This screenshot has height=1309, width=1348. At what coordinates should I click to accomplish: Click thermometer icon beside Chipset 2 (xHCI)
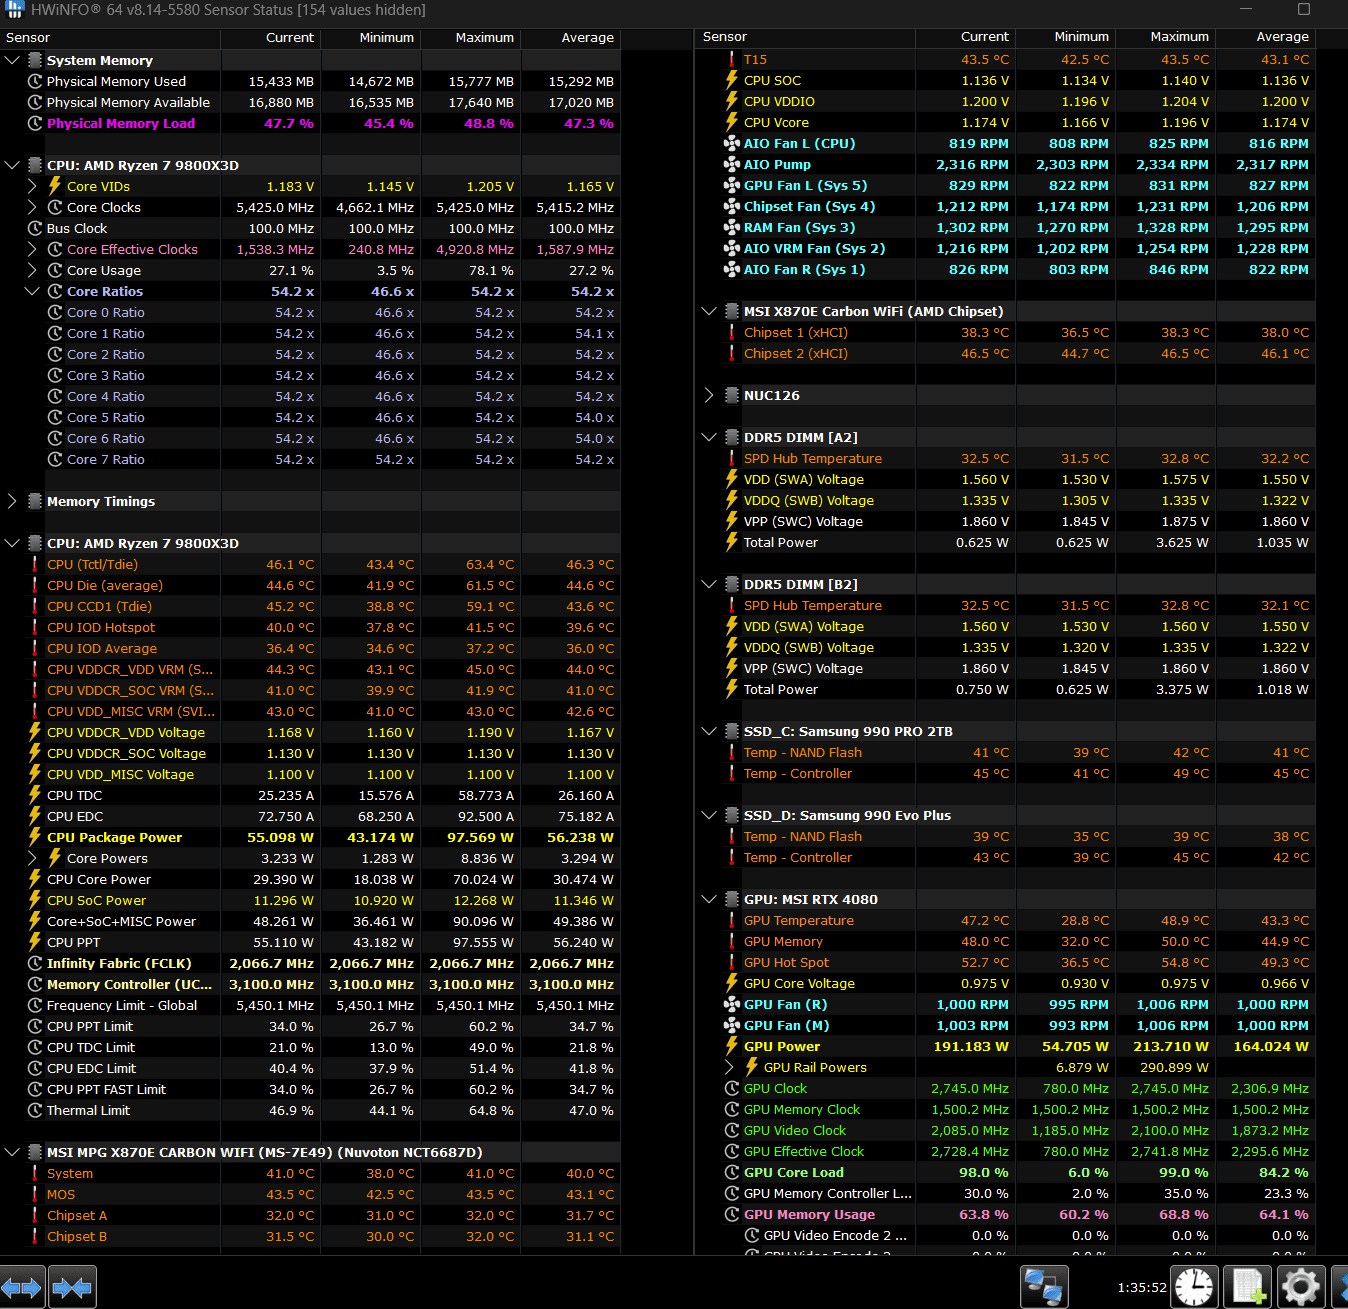point(732,353)
